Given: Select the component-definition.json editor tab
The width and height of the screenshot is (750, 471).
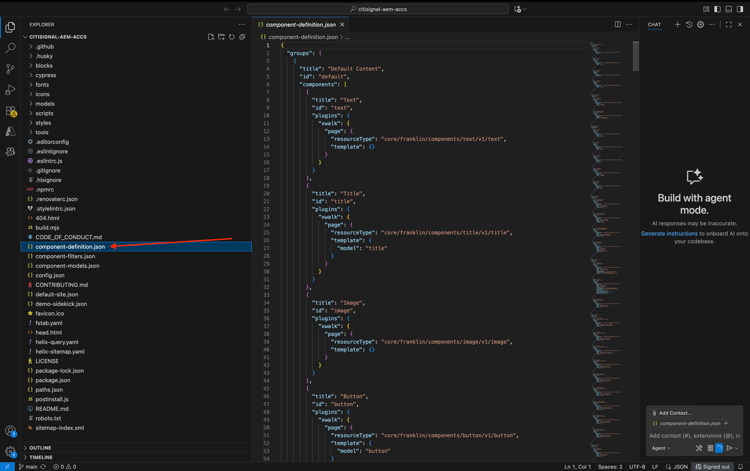Looking at the screenshot, I should point(300,24).
